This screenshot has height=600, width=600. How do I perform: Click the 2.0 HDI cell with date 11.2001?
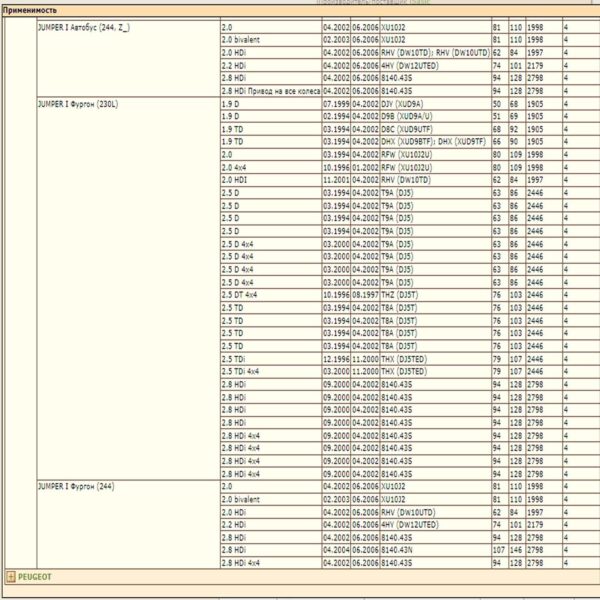pos(271,180)
